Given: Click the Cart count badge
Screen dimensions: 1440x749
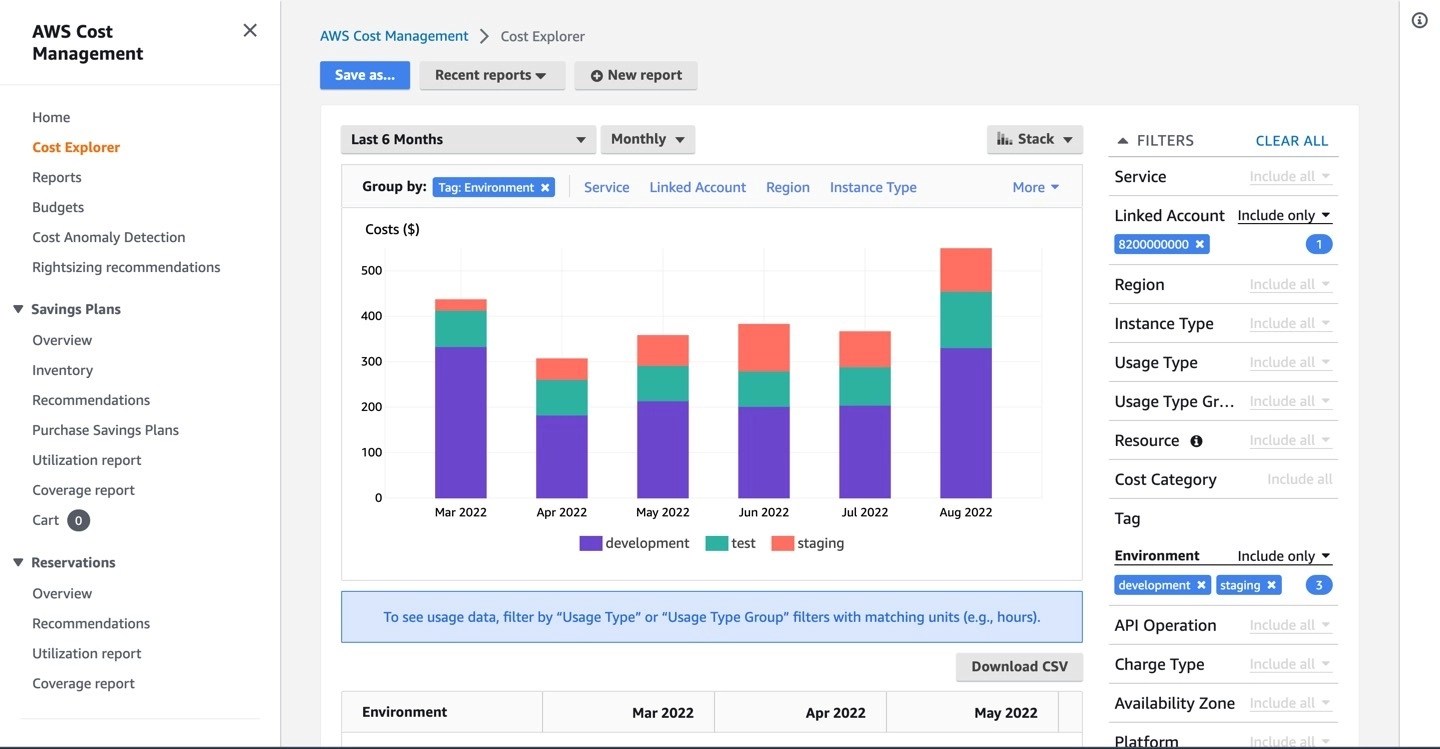Looking at the screenshot, I should [79, 519].
